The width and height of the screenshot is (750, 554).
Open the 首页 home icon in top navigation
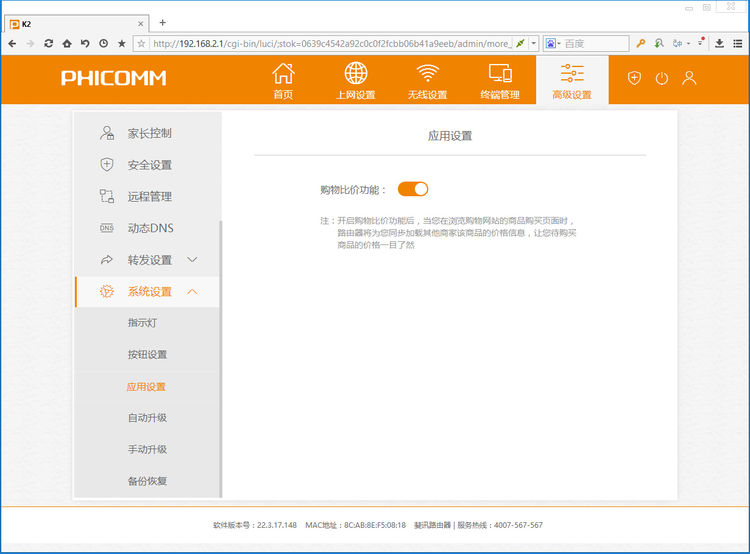(x=284, y=80)
